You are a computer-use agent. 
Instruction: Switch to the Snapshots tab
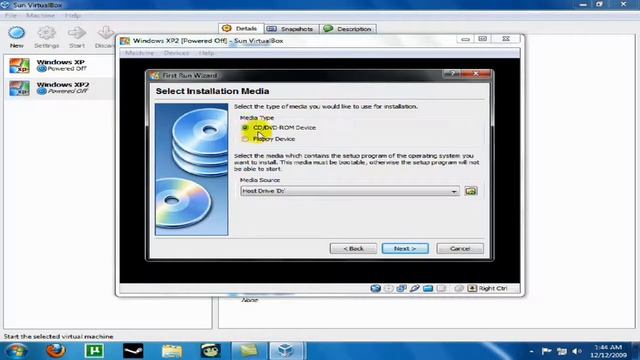(291, 29)
